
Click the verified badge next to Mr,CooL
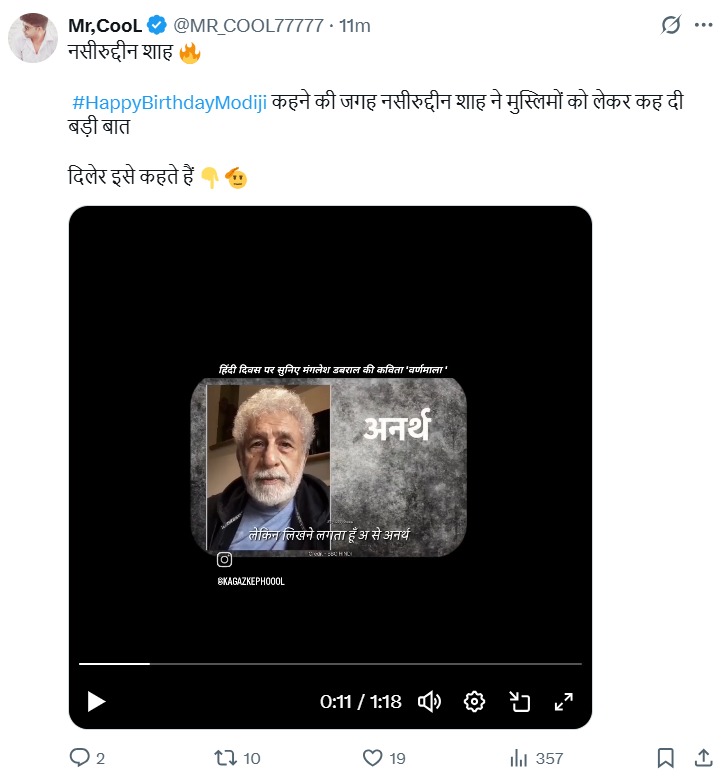click(158, 24)
